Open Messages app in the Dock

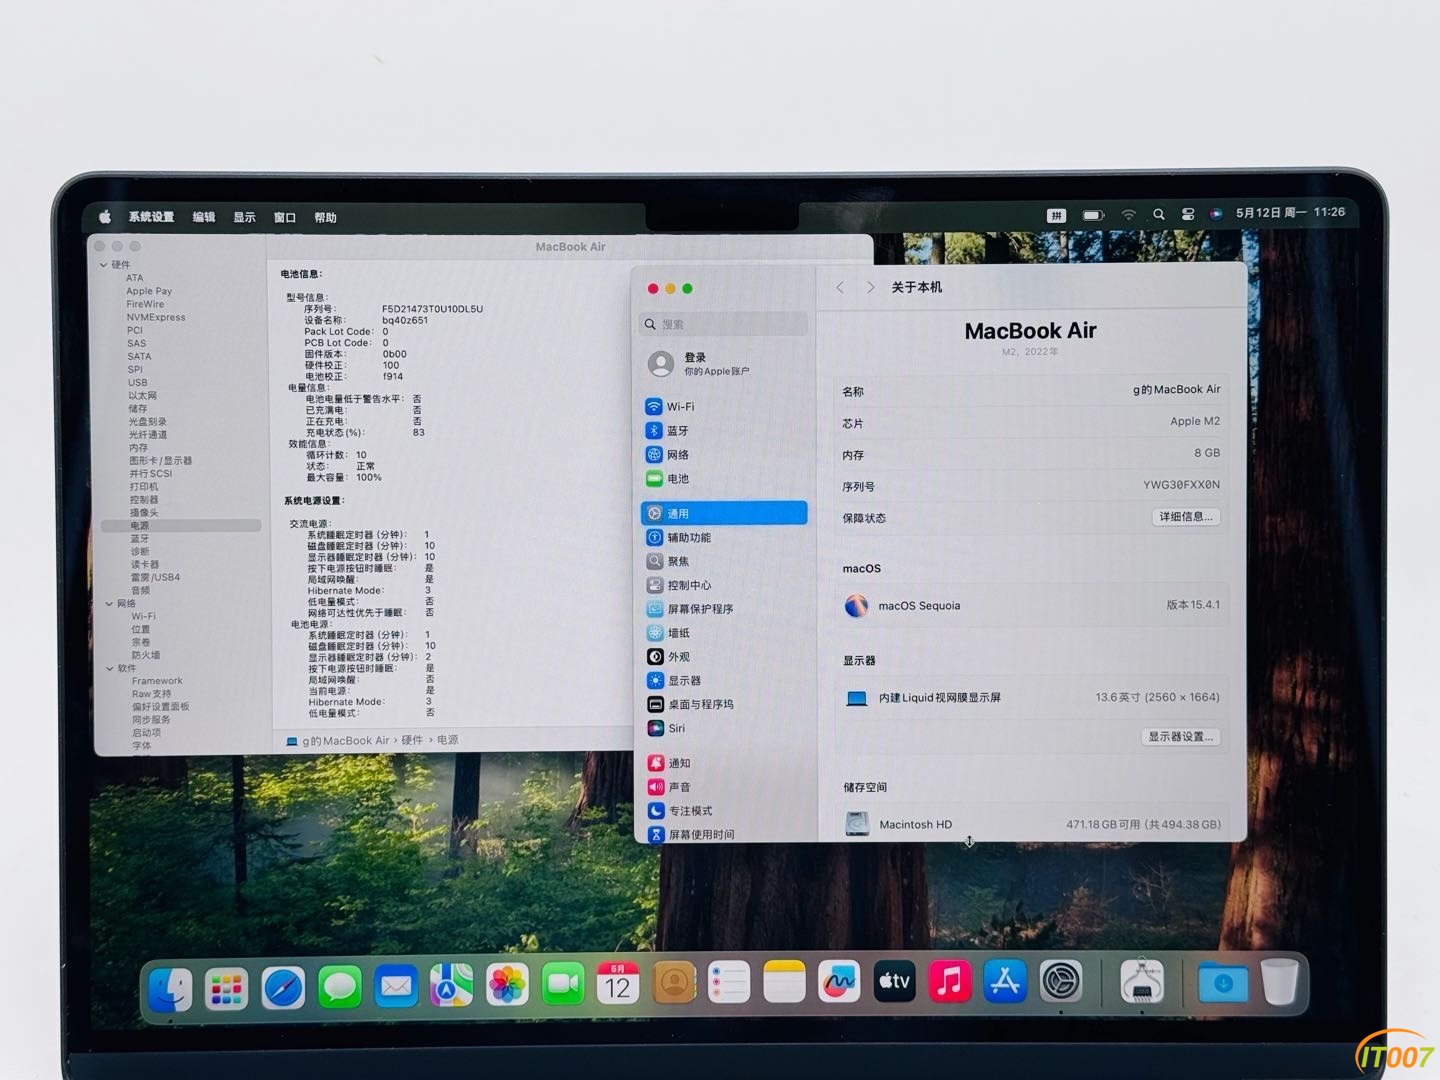[340, 988]
